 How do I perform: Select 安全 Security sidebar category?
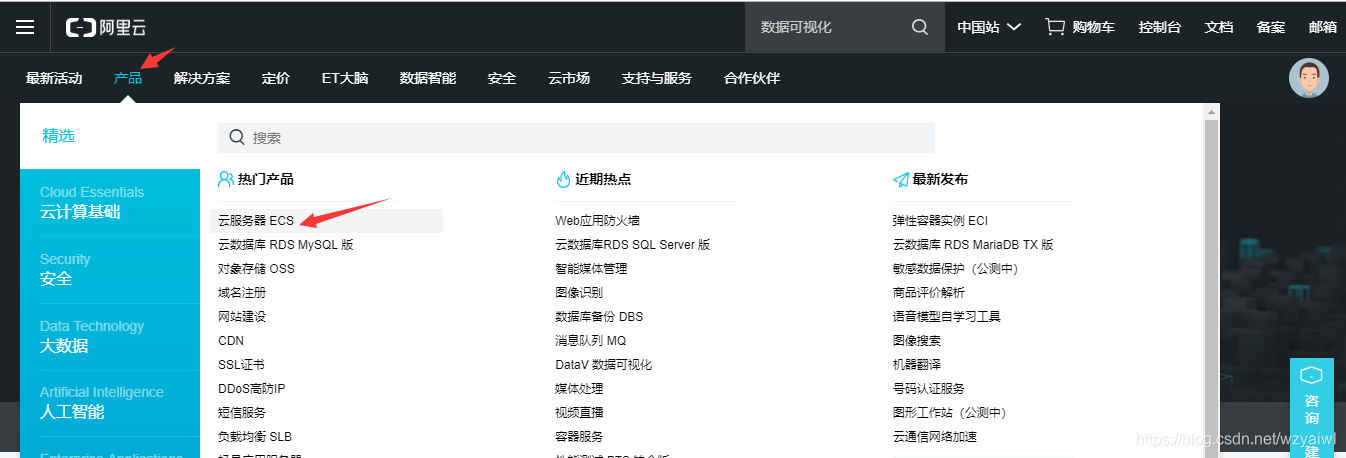tap(110, 269)
